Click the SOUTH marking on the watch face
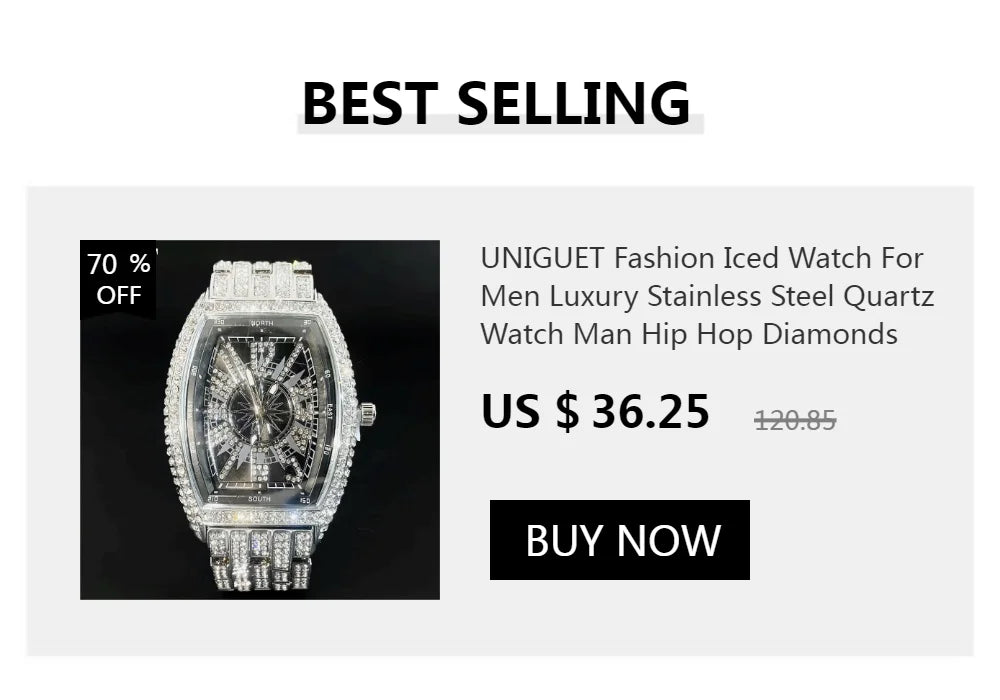Image resolution: width=1000 pixels, height=700 pixels. click(x=260, y=499)
